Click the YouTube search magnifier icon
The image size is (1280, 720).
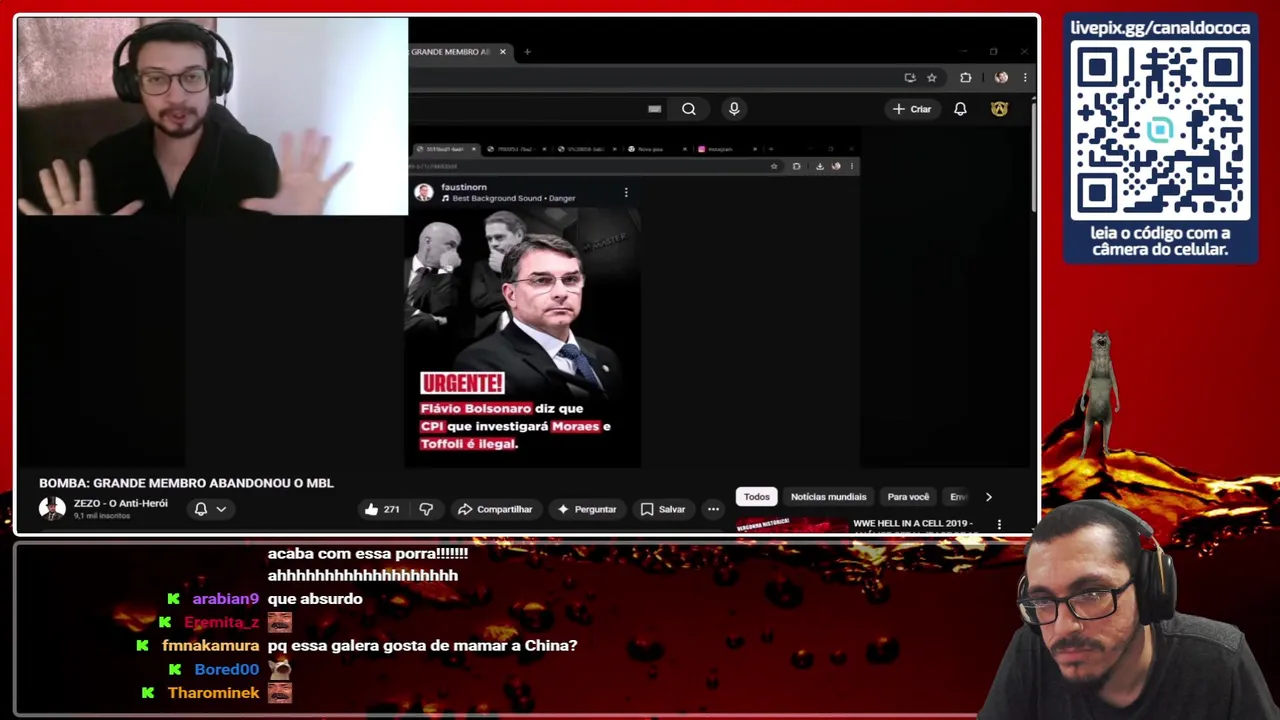coord(689,109)
